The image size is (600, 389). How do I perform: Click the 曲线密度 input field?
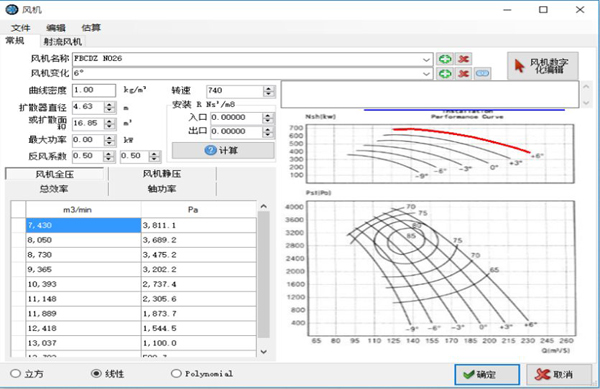pyautogui.click(x=94, y=90)
